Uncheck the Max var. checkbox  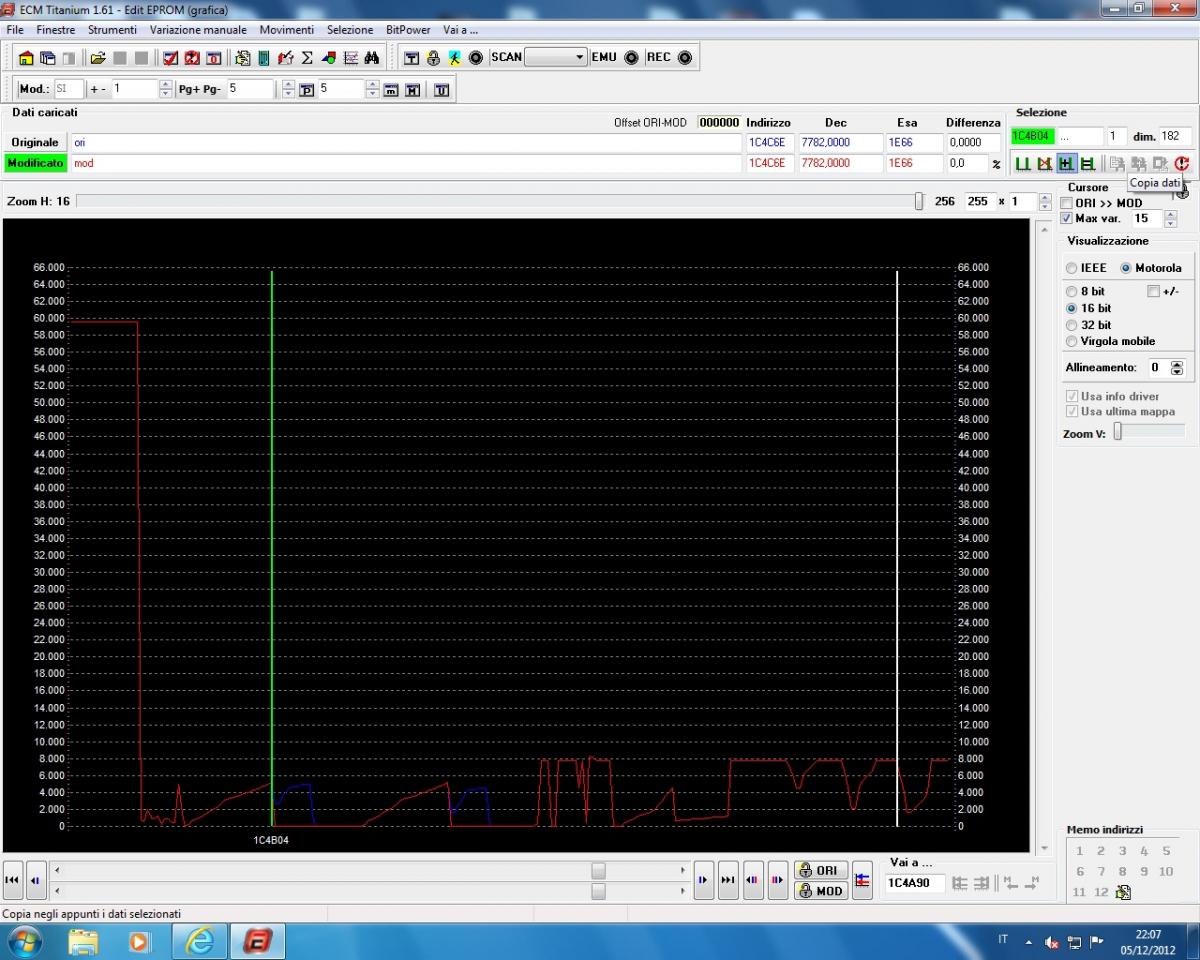coord(1067,218)
